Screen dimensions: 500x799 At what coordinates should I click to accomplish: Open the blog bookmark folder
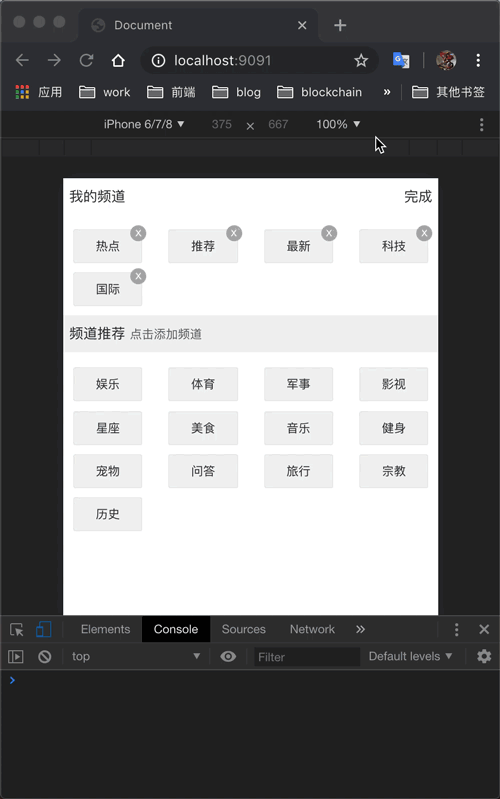pos(236,92)
